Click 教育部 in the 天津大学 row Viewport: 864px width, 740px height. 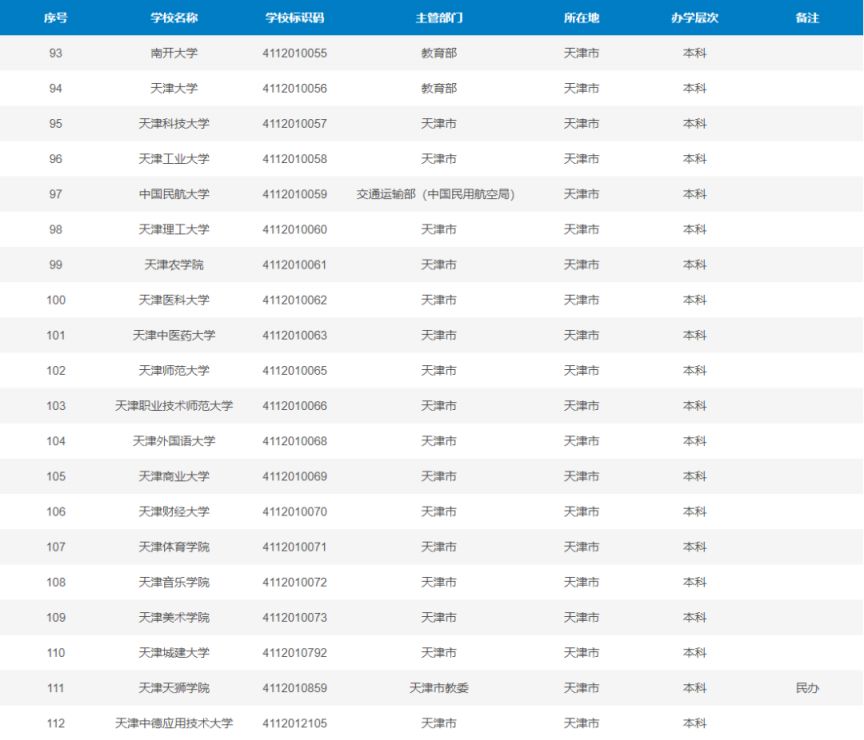(439, 88)
